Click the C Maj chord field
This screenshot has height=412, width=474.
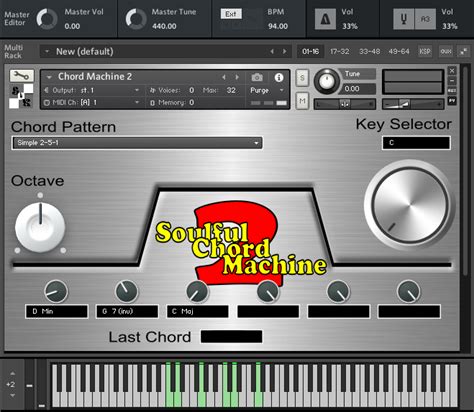click(x=198, y=311)
